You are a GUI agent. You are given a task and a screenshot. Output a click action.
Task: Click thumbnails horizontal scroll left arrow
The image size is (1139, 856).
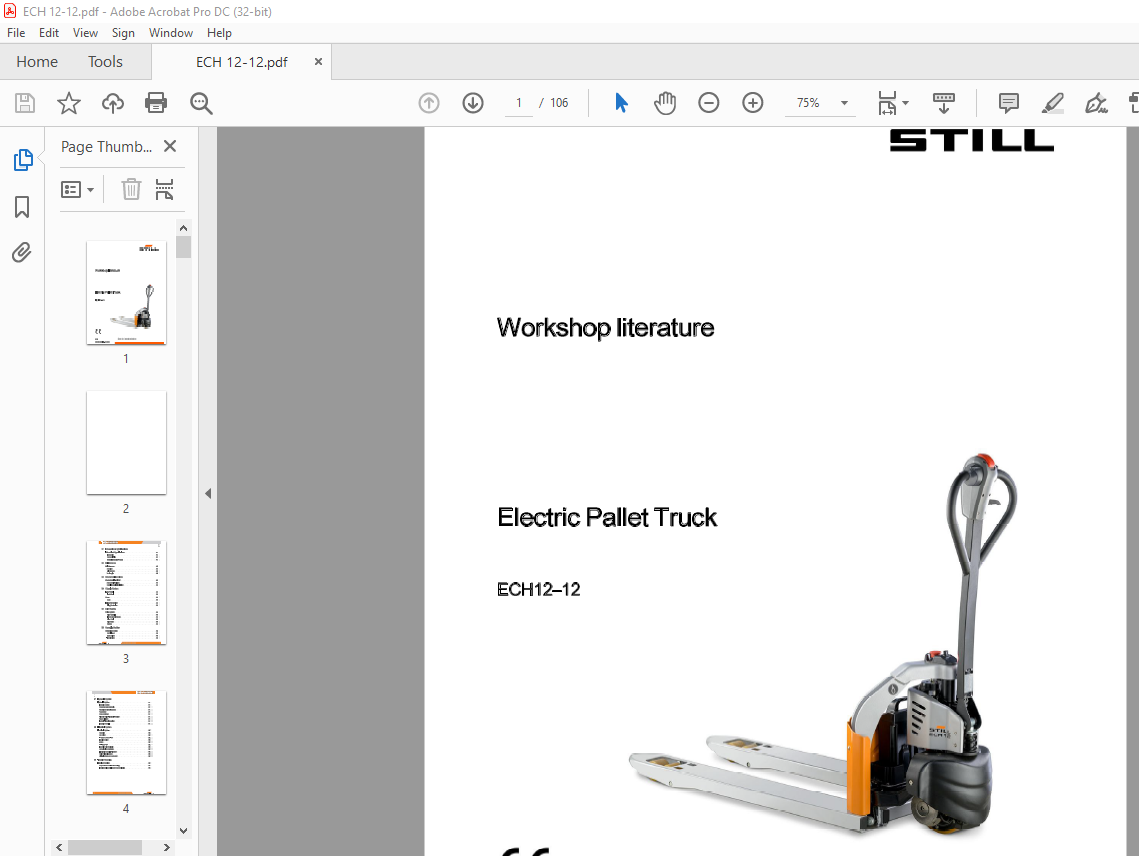[60, 847]
